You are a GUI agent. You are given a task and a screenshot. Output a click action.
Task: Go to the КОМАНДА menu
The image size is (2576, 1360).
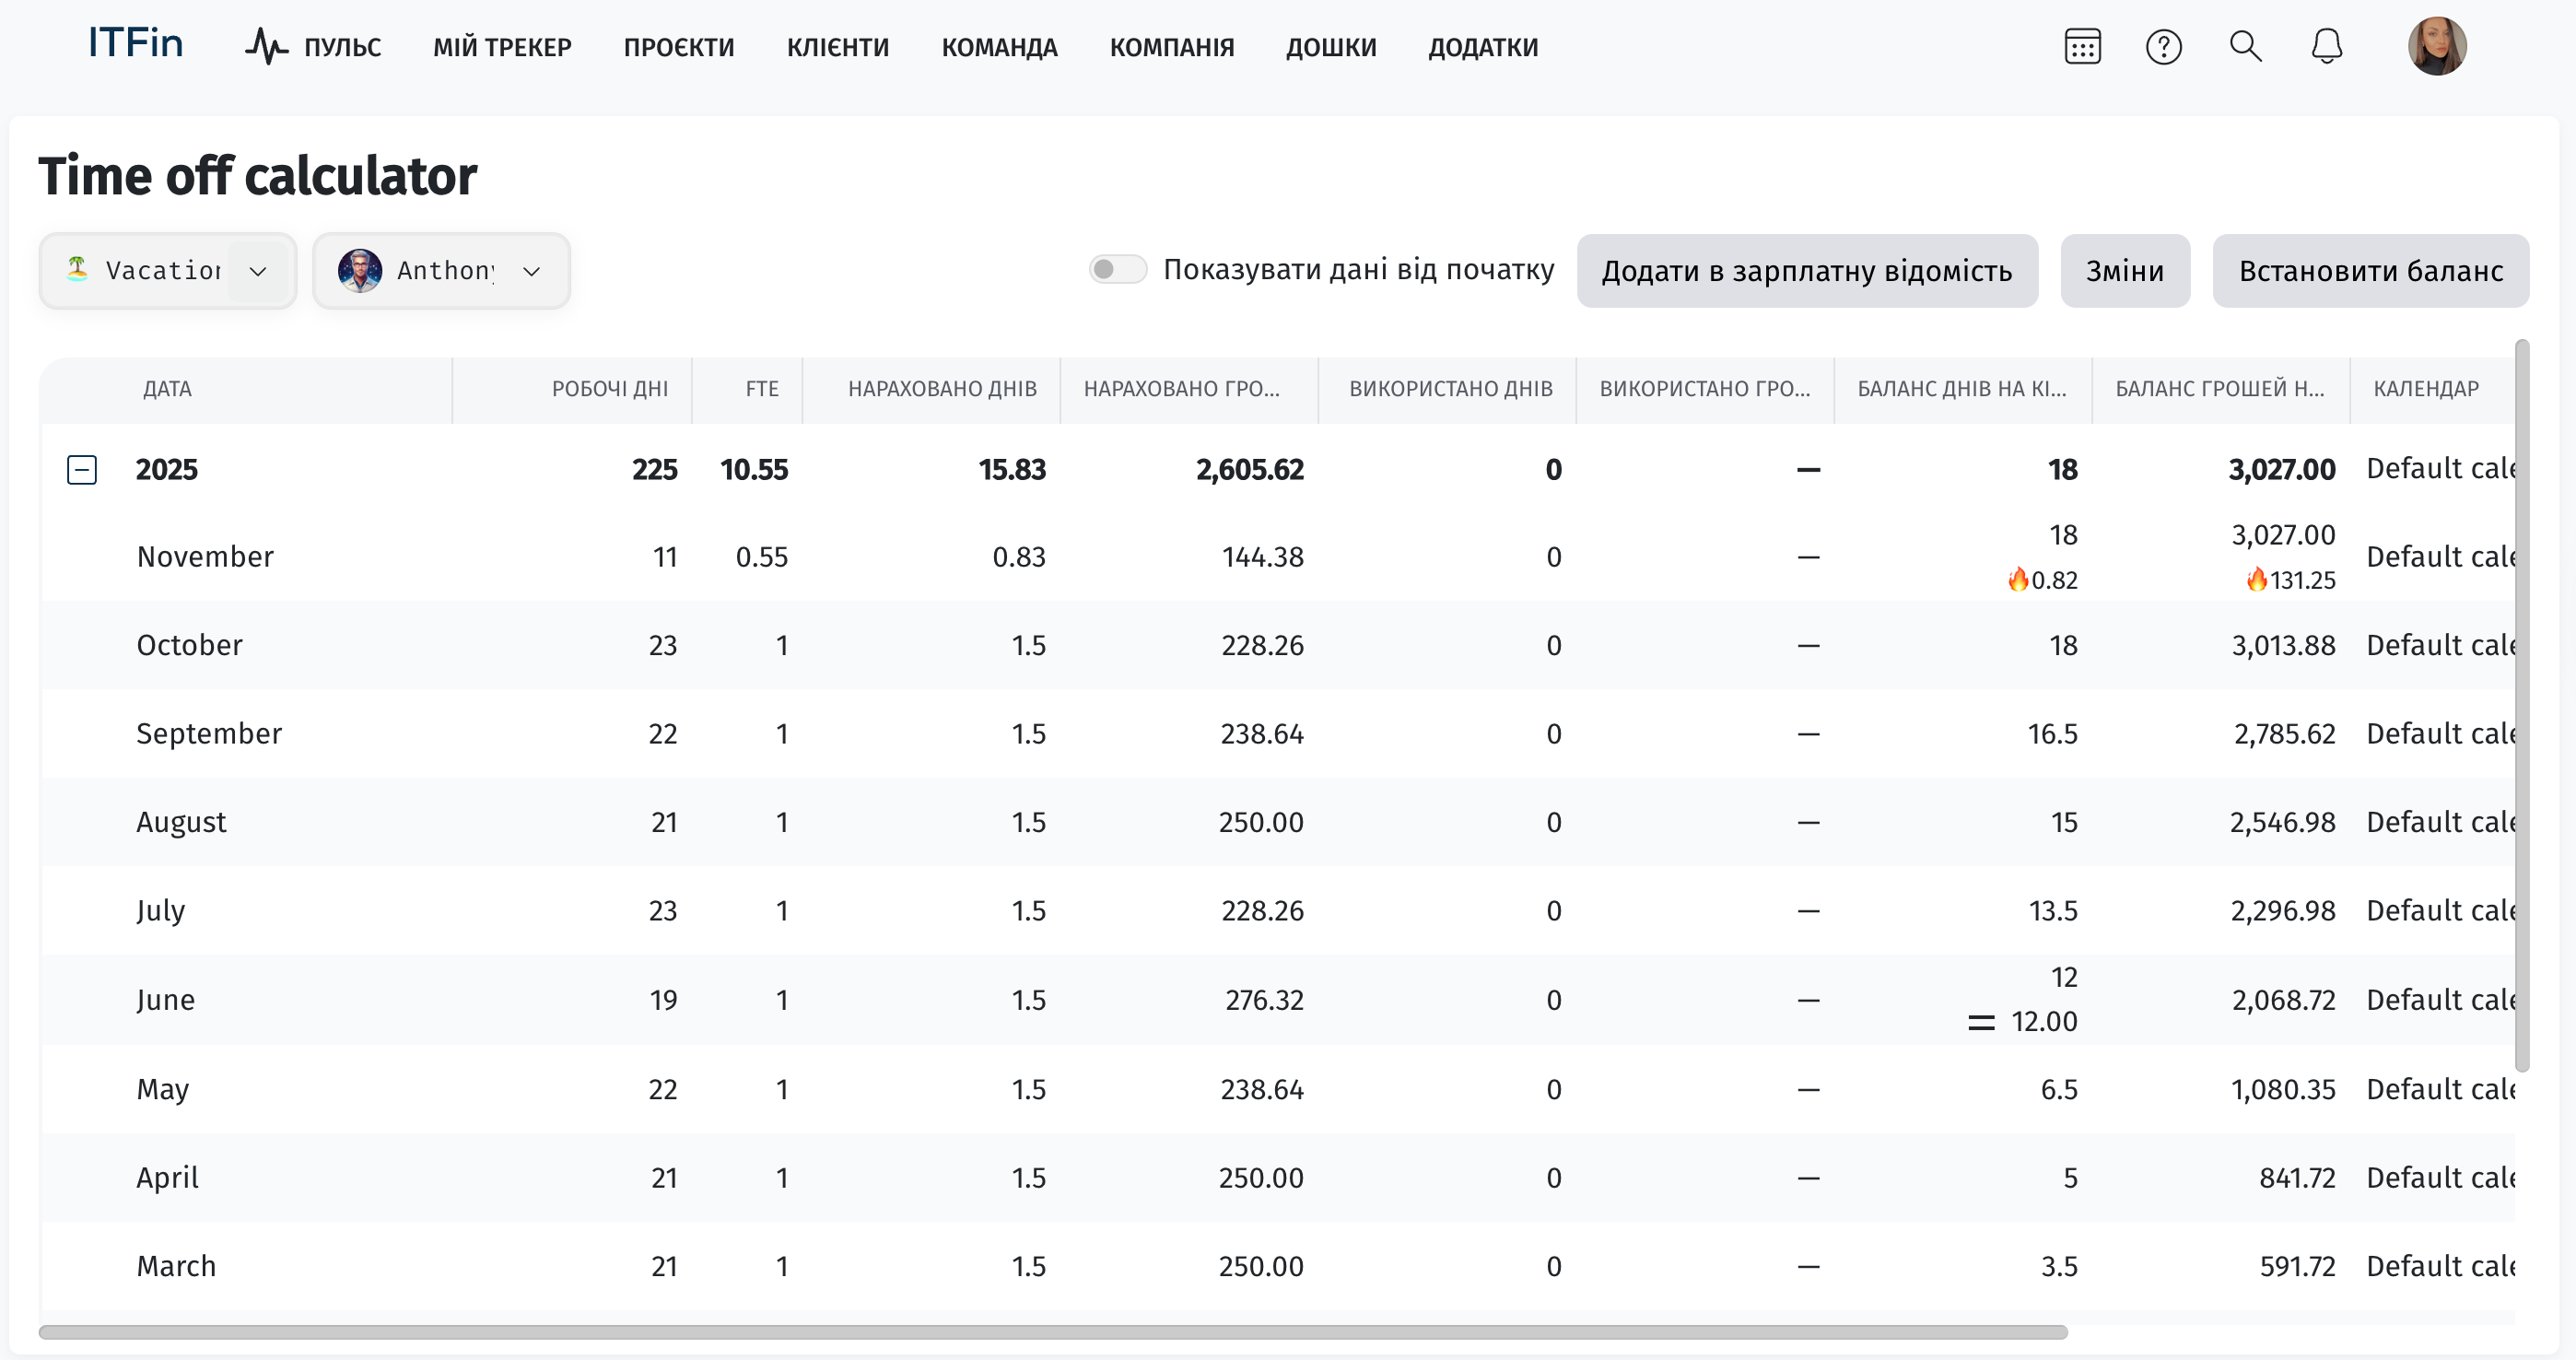pyautogui.click(x=998, y=47)
